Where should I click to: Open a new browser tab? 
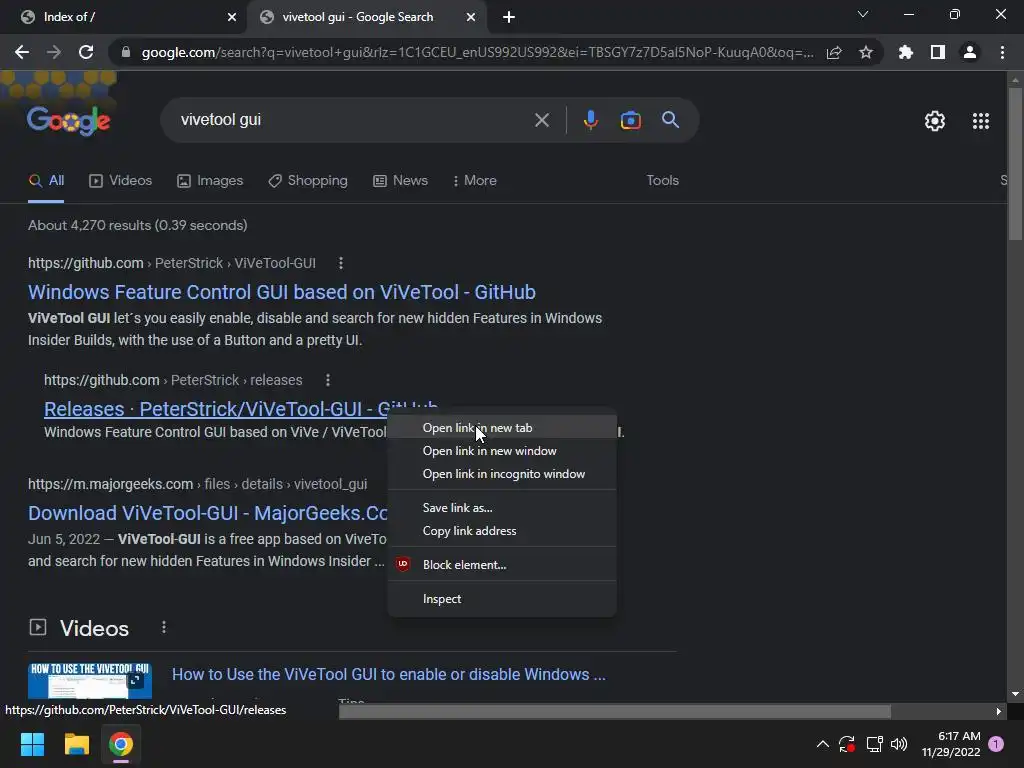tap(509, 17)
